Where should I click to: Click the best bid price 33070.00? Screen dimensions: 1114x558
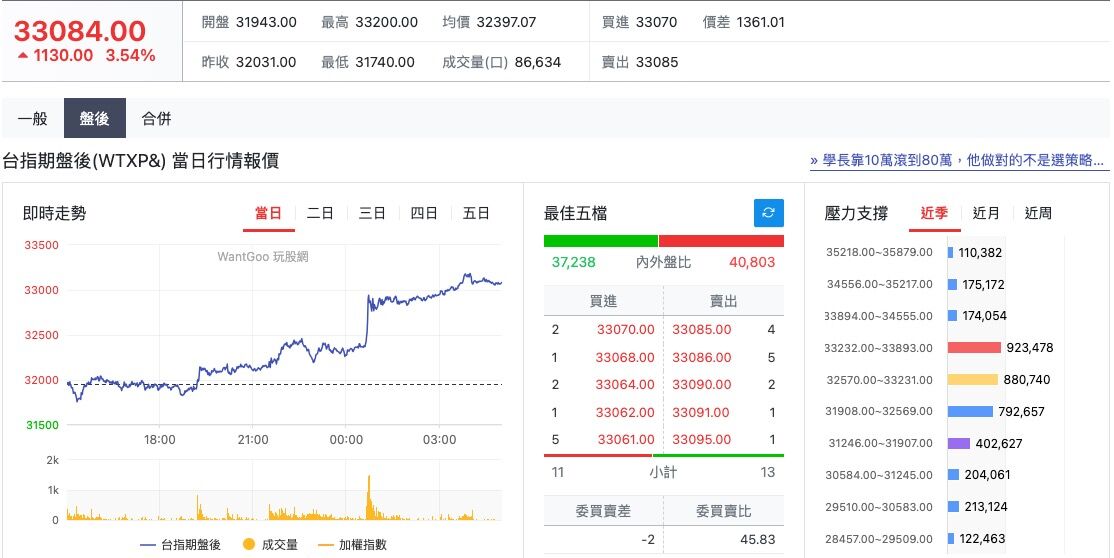tap(625, 329)
